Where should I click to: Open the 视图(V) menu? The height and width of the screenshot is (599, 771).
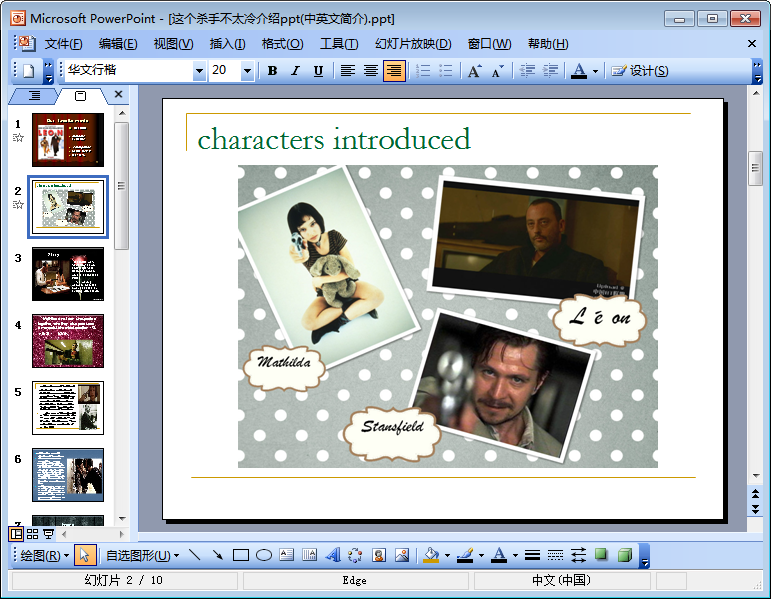[173, 44]
